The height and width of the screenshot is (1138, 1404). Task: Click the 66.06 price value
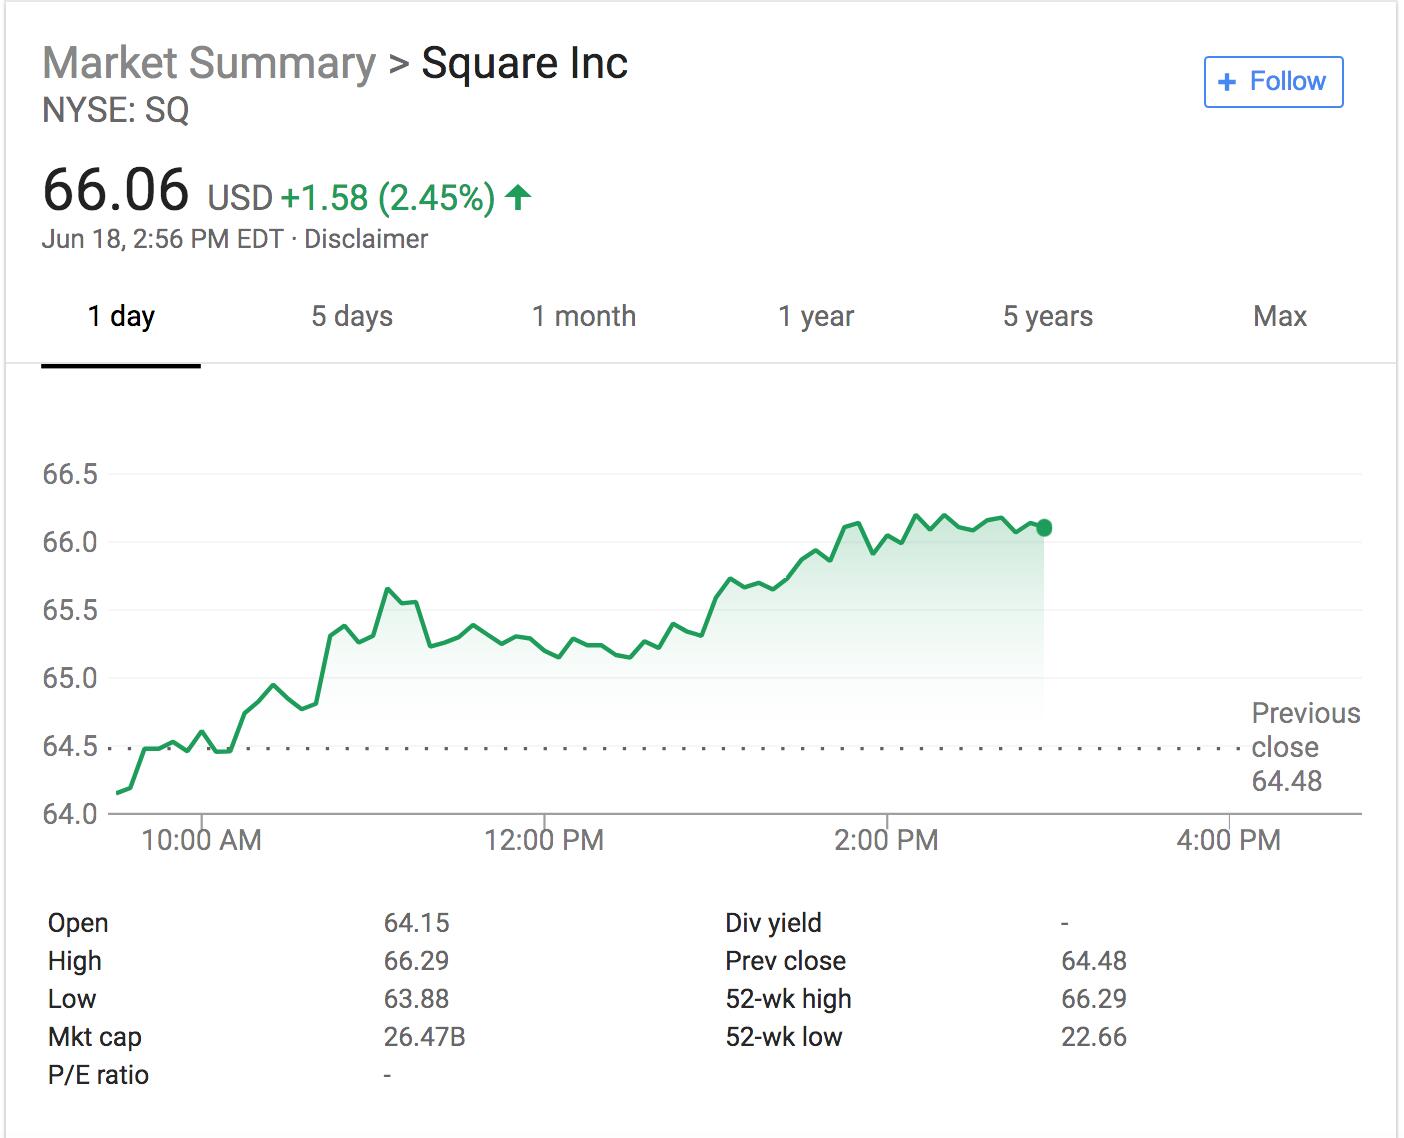click(x=116, y=189)
